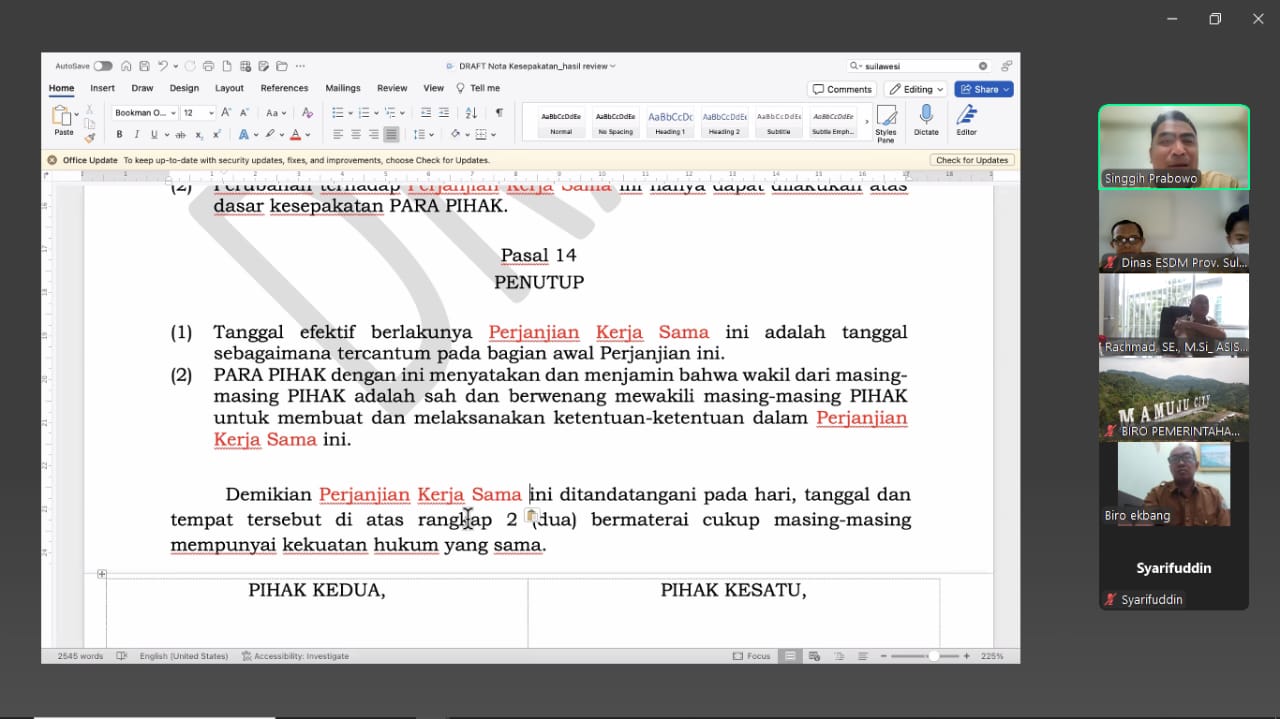1280x719 pixels.
Task: Click the Home house icon in title bar
Action: tap(126, 66)
